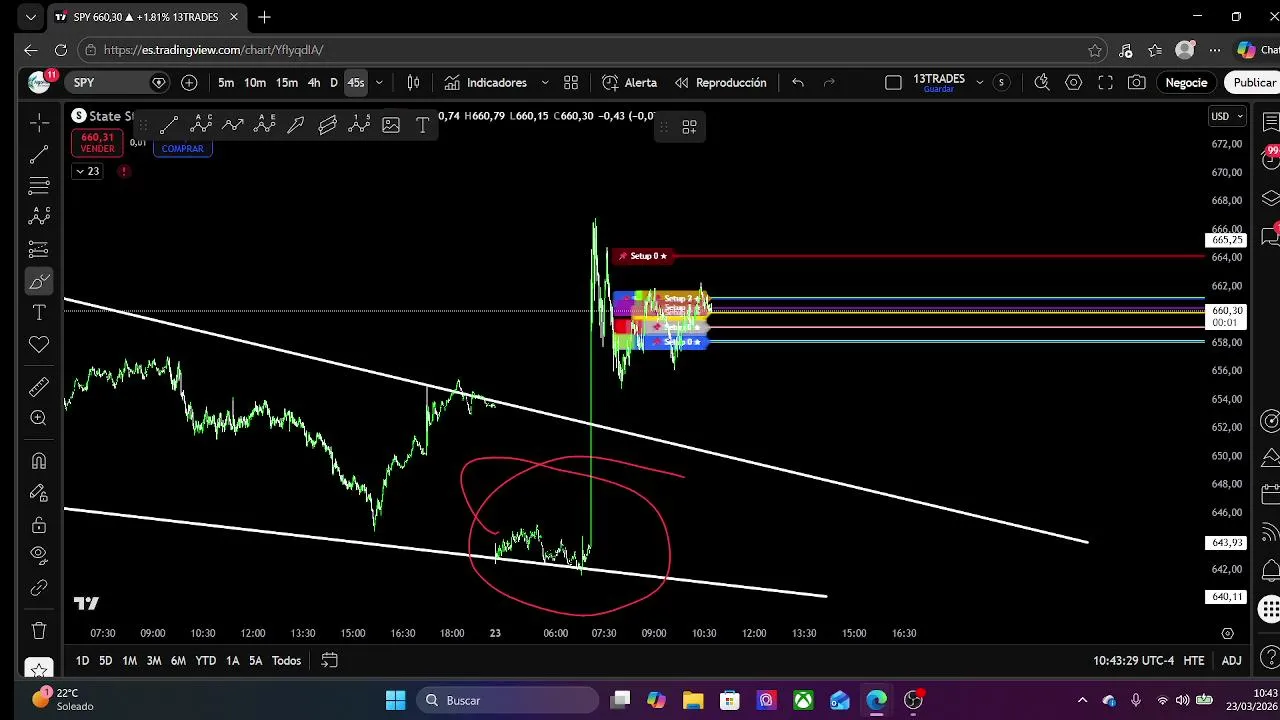Pick the image tool in floating drawing toolbar
Screen dimensions: 1280x720
coord(391,125)
